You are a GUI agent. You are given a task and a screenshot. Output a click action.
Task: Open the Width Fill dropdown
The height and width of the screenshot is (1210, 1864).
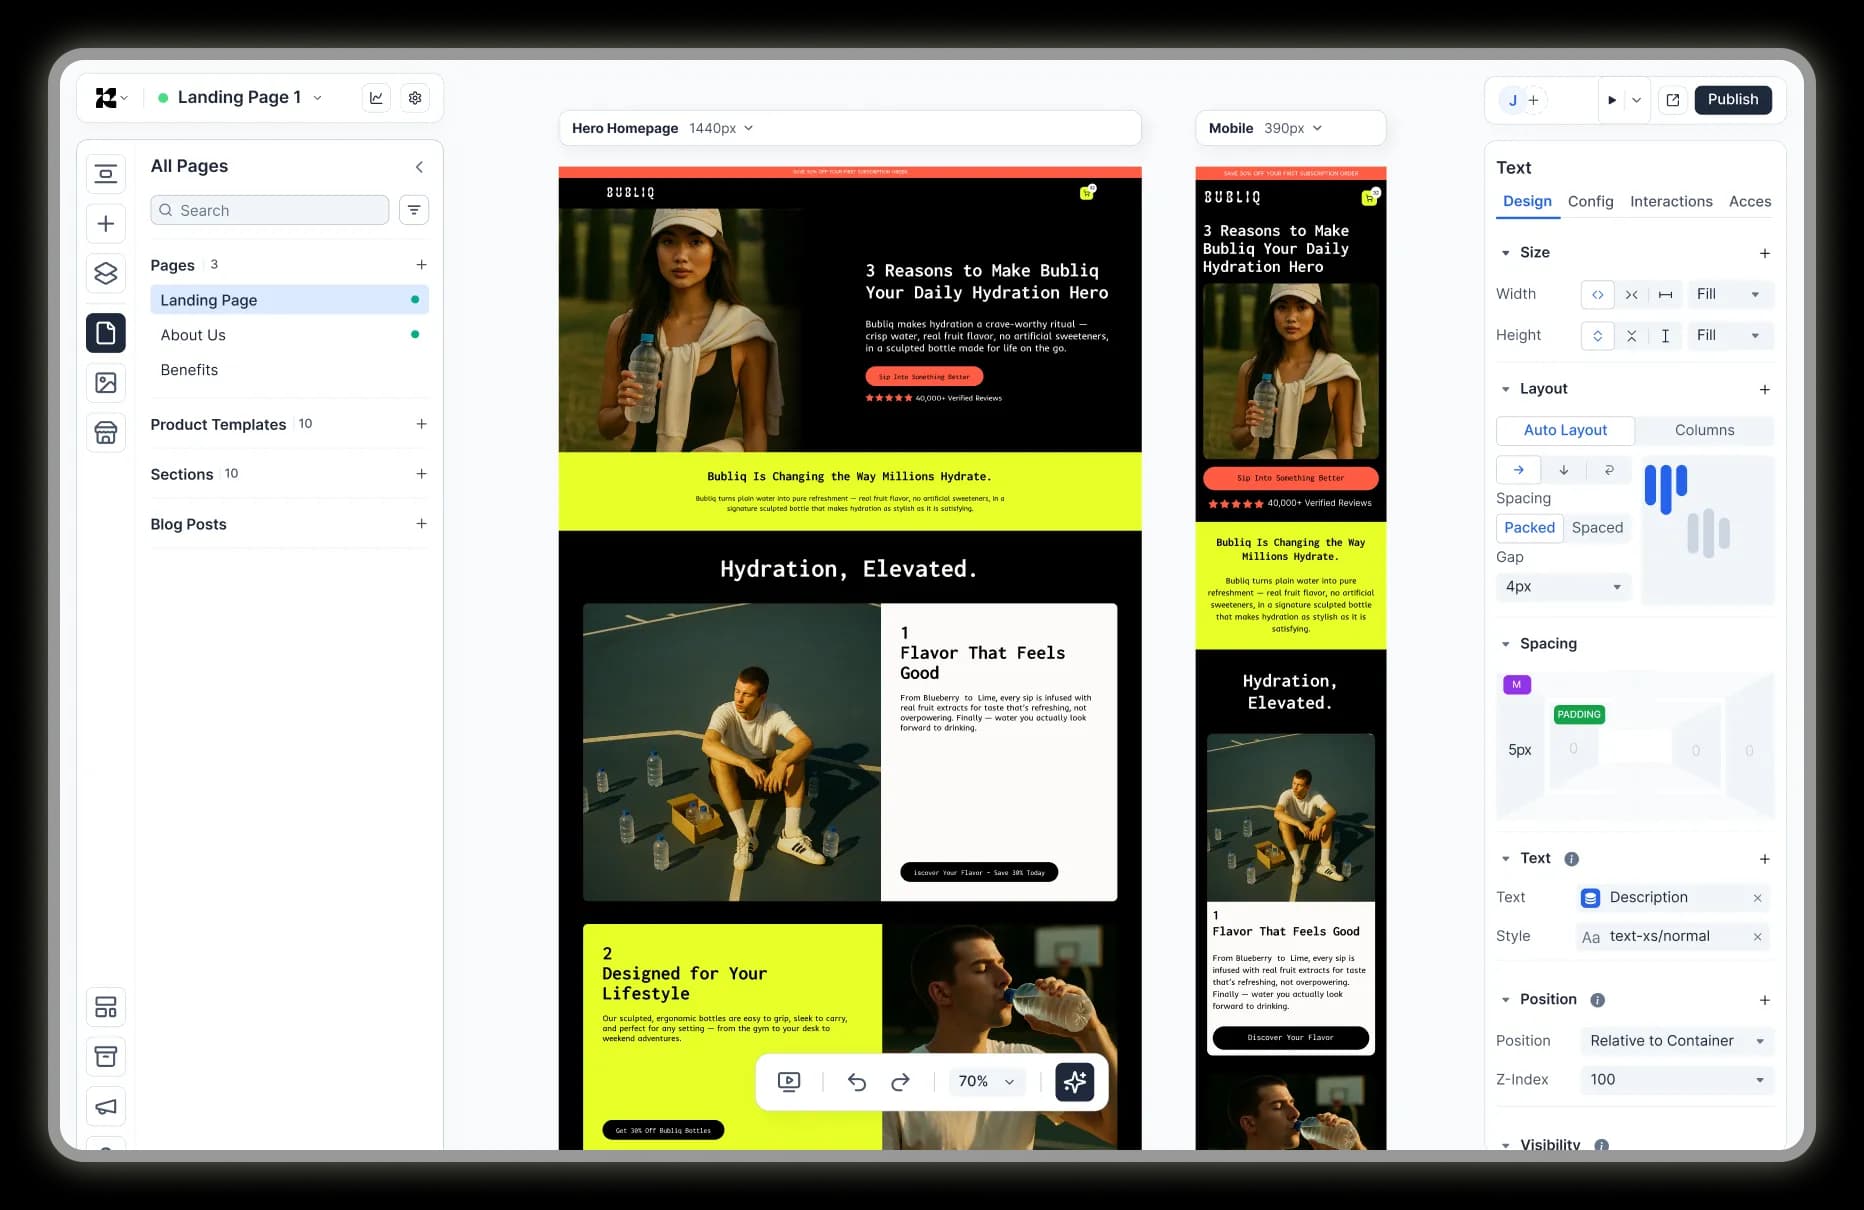pos(1729,295)
